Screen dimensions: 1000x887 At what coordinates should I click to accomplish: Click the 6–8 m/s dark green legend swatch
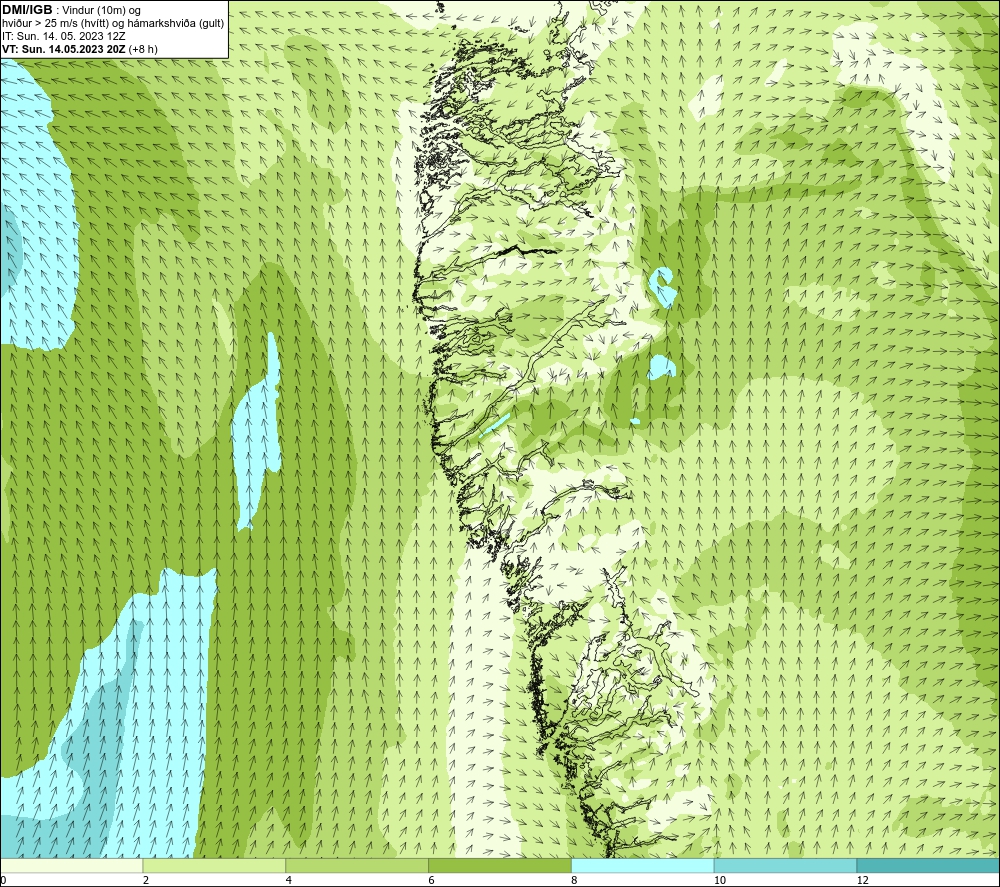[x=500, y=865]
